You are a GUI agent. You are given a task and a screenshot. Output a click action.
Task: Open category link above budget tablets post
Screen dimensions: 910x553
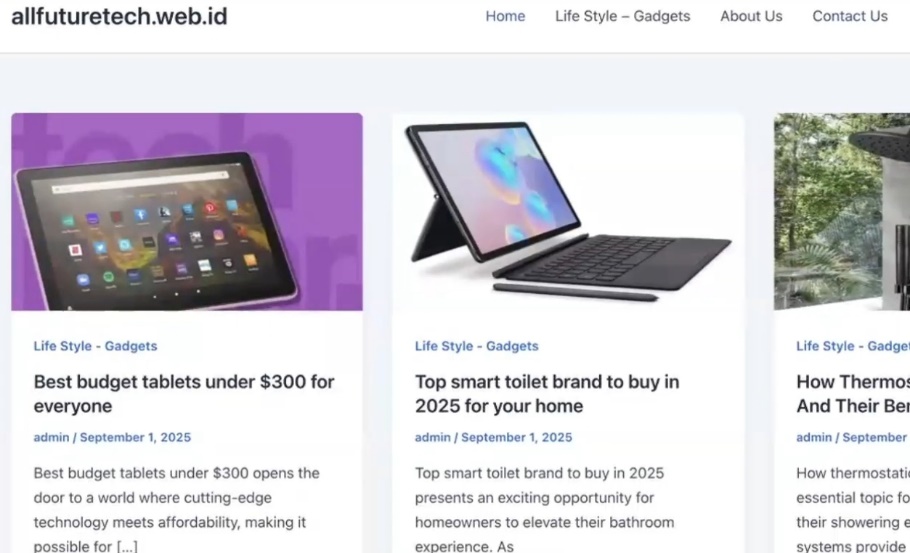95,346
